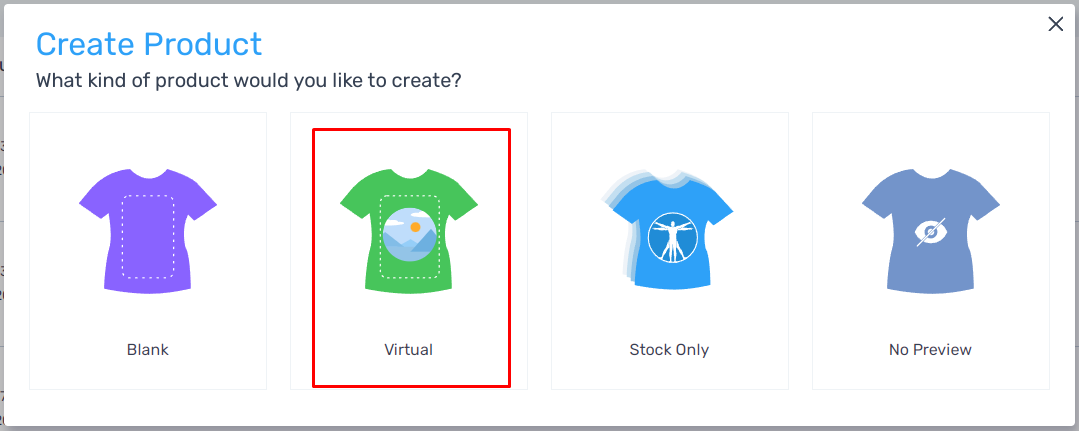Pick the "Stock Only" label text
Screen dimensions: 1079x431
point(669,350)
